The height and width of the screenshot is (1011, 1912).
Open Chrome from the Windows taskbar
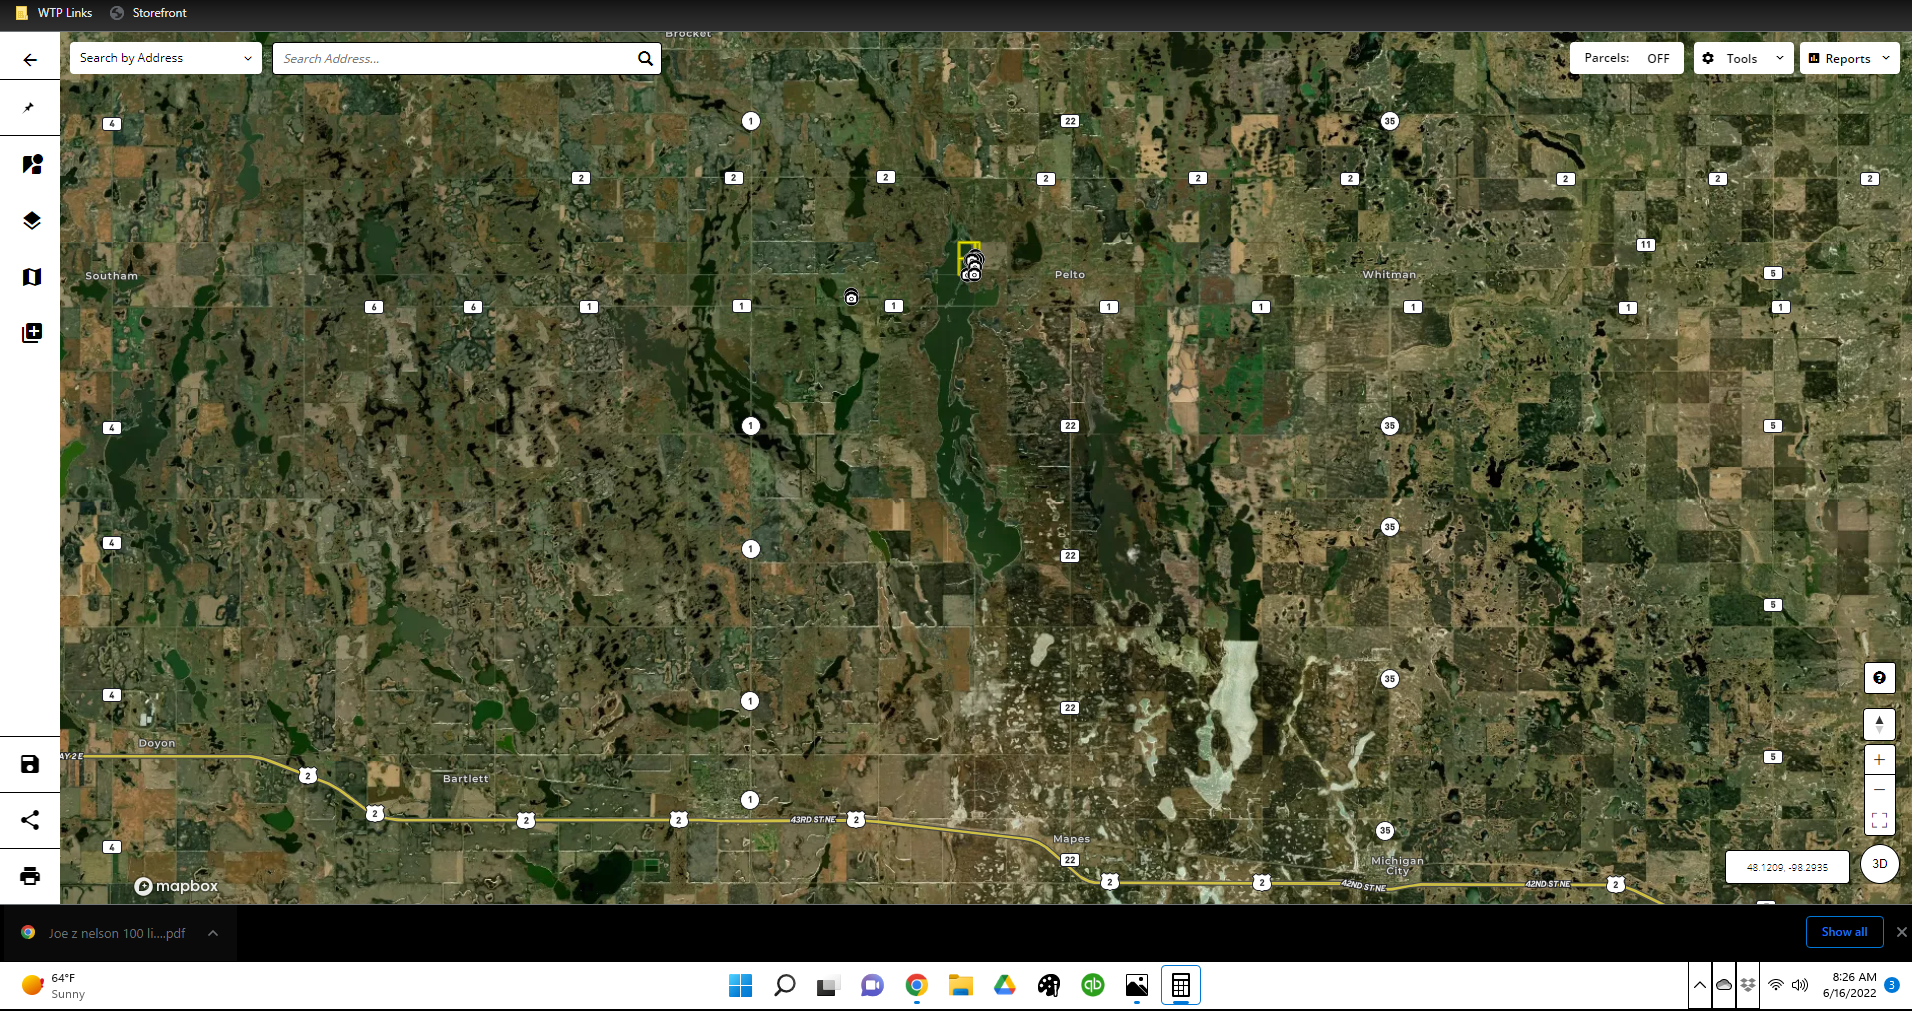click(x=916, y=986)
